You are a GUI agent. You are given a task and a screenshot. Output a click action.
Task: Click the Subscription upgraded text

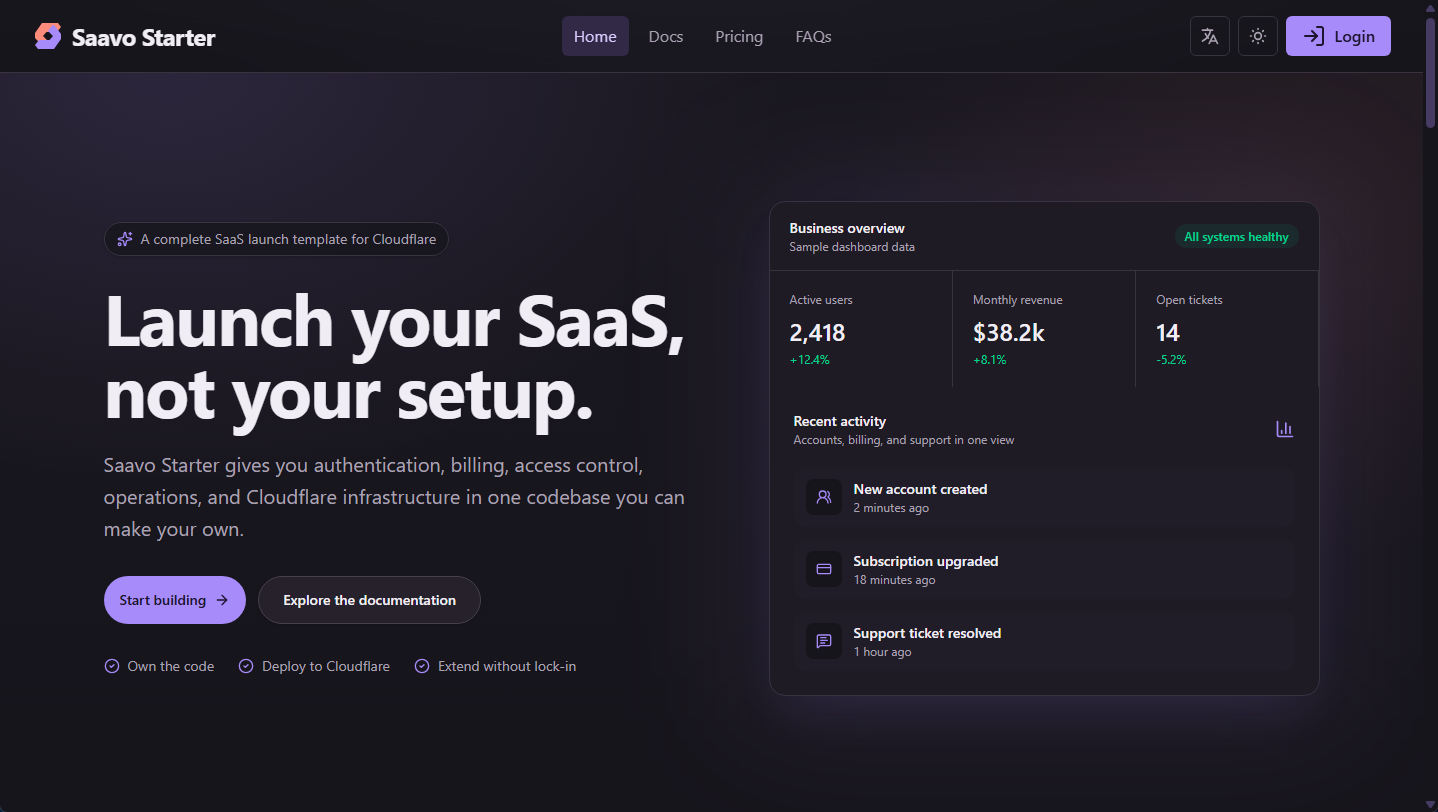pyautogui.click(x=926, y=561)
